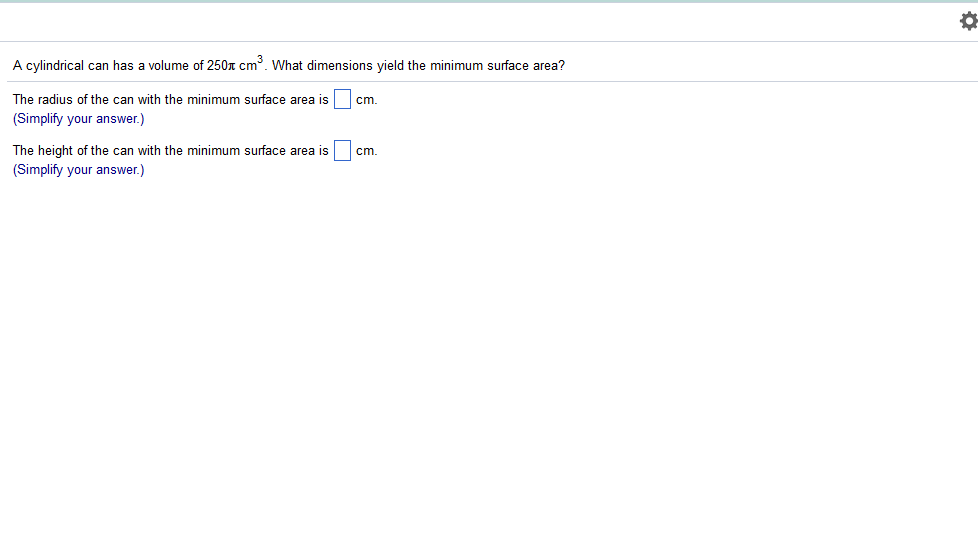The image size is (978, 533).
Task: Click "What dimensions yield" phrase
Action: click(336, 66)
